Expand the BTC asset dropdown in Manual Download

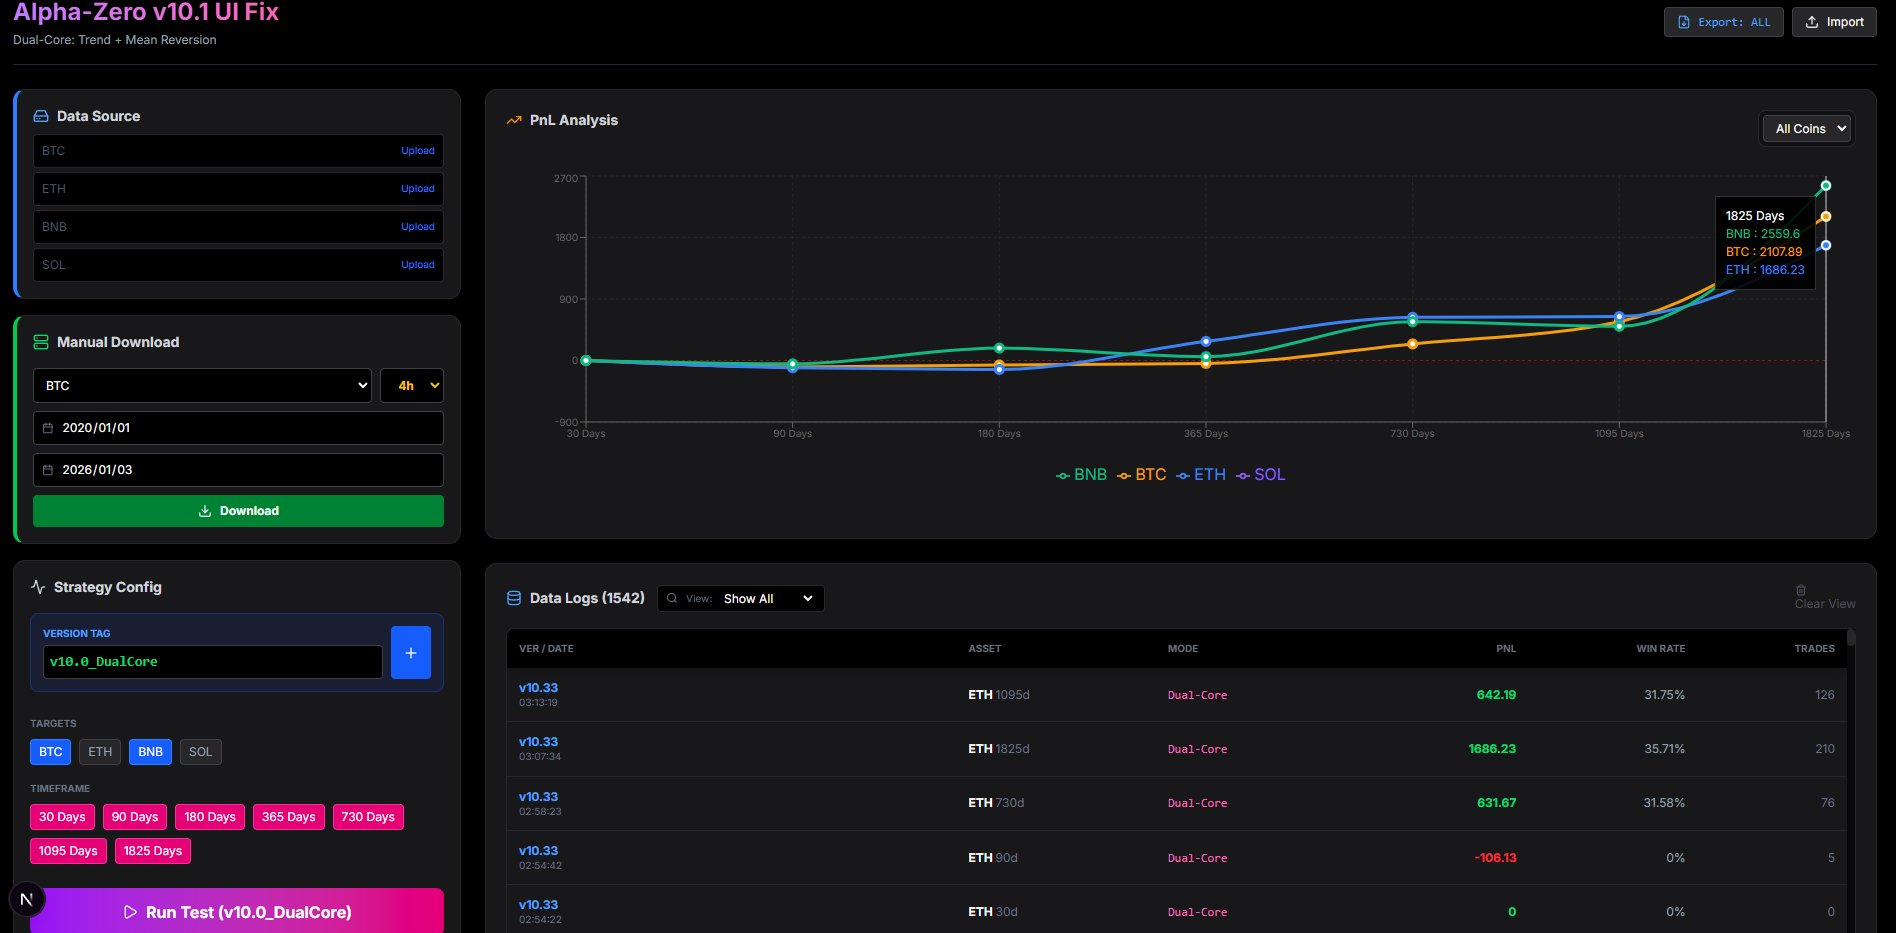tap(202, 386)
